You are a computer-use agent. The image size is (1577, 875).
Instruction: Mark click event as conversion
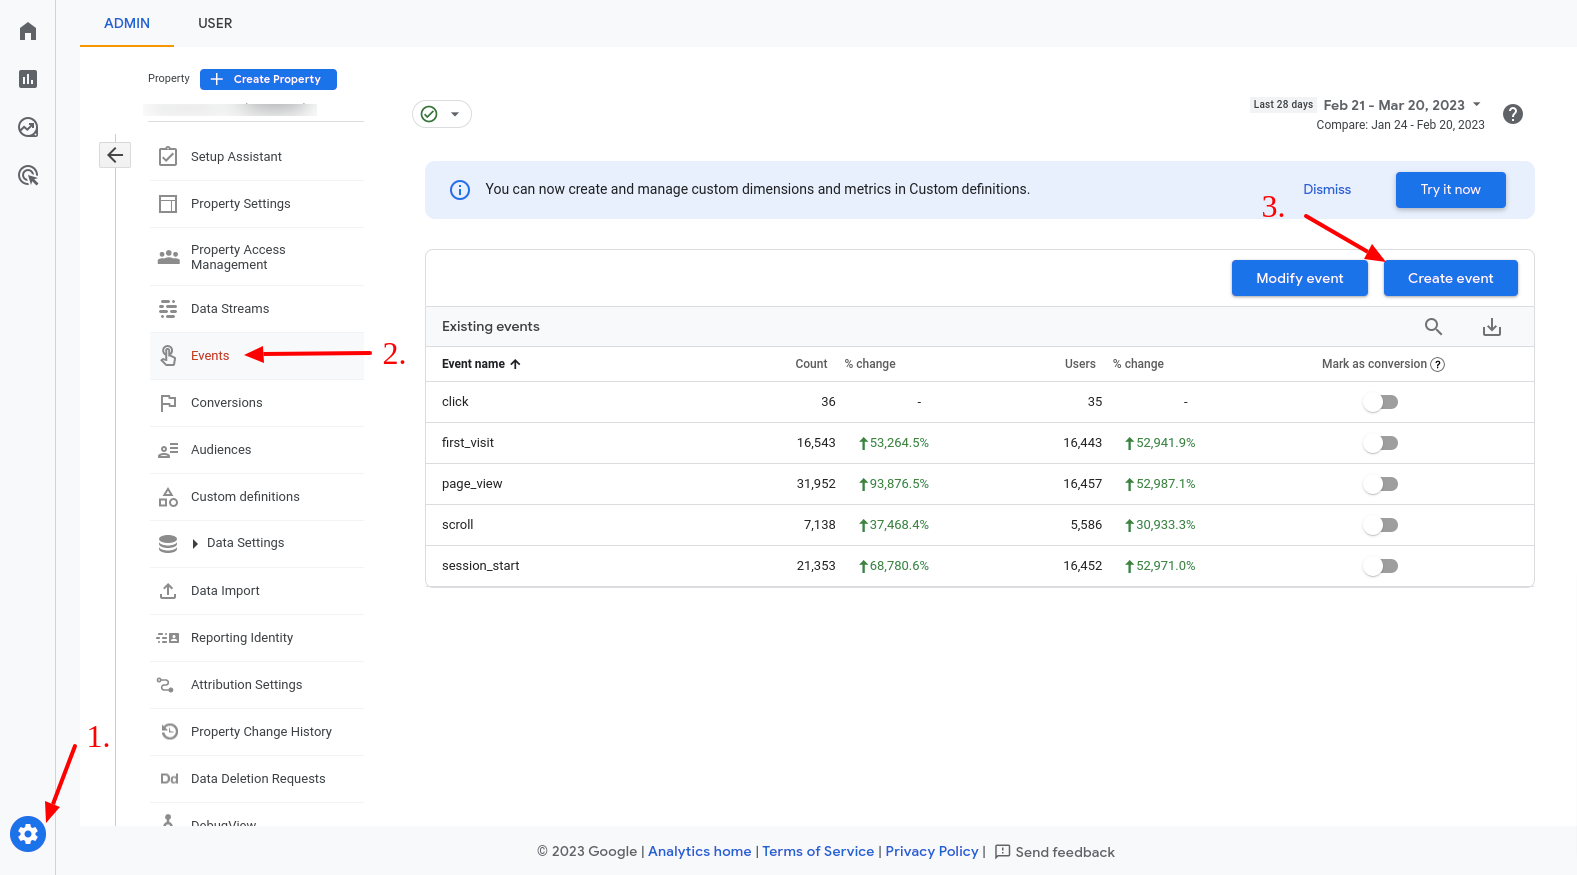point(1380,402)
